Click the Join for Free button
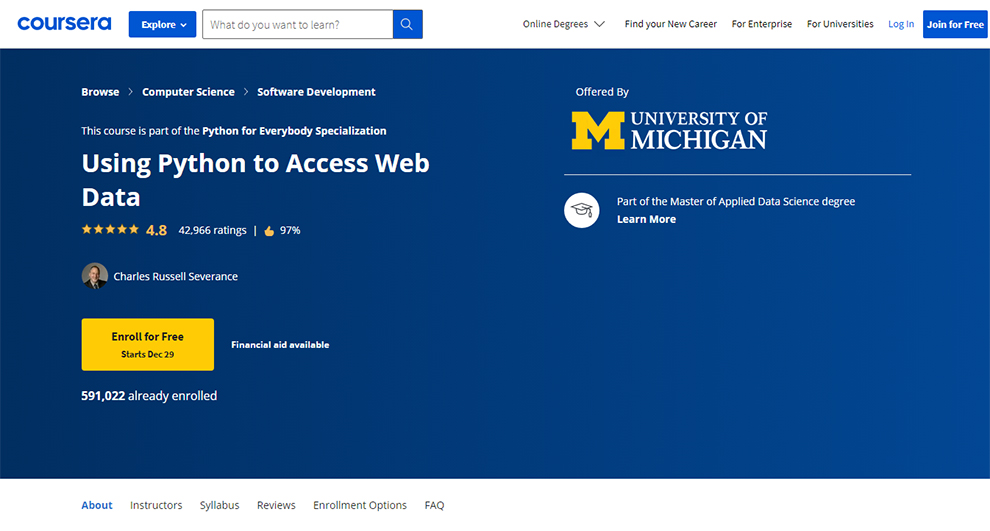Image resolution: width=990 pixels, height=531 pixels. (954, 24)
